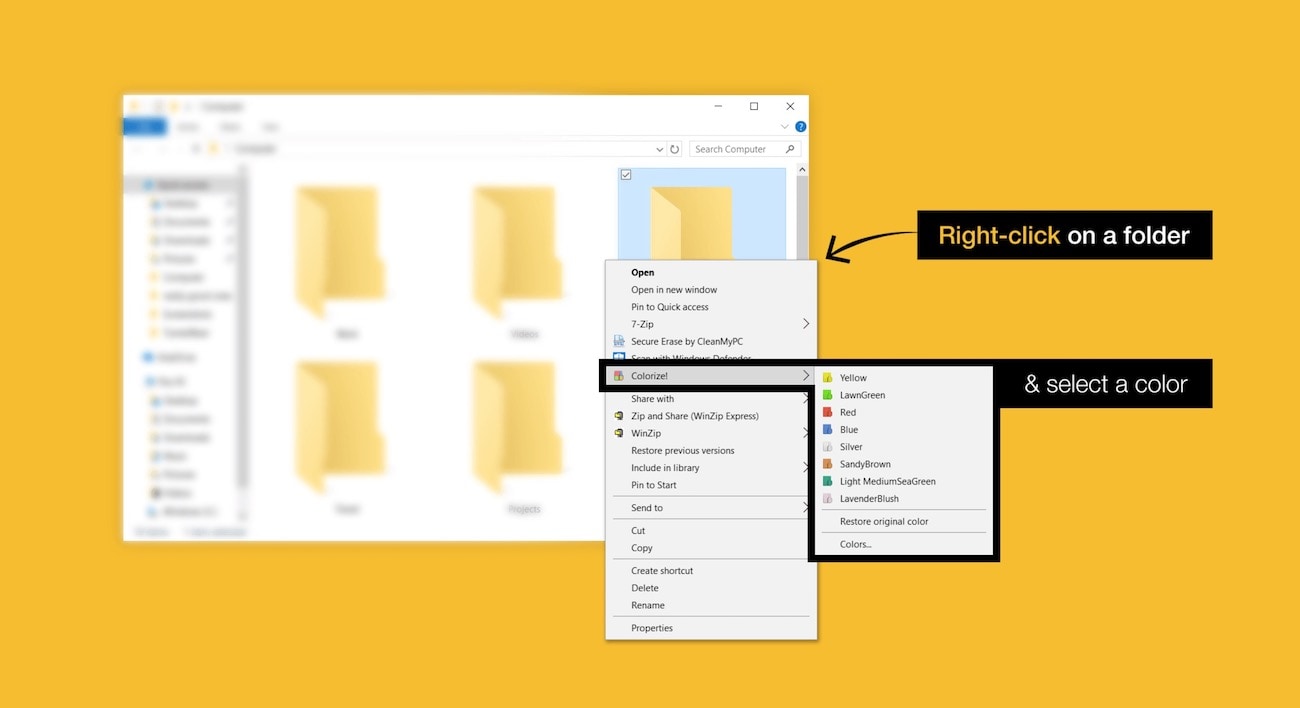Viewport: 1300px width, 708px height.
Task: Select the Red folder icon in the submenu
Action: coord(827,412)
